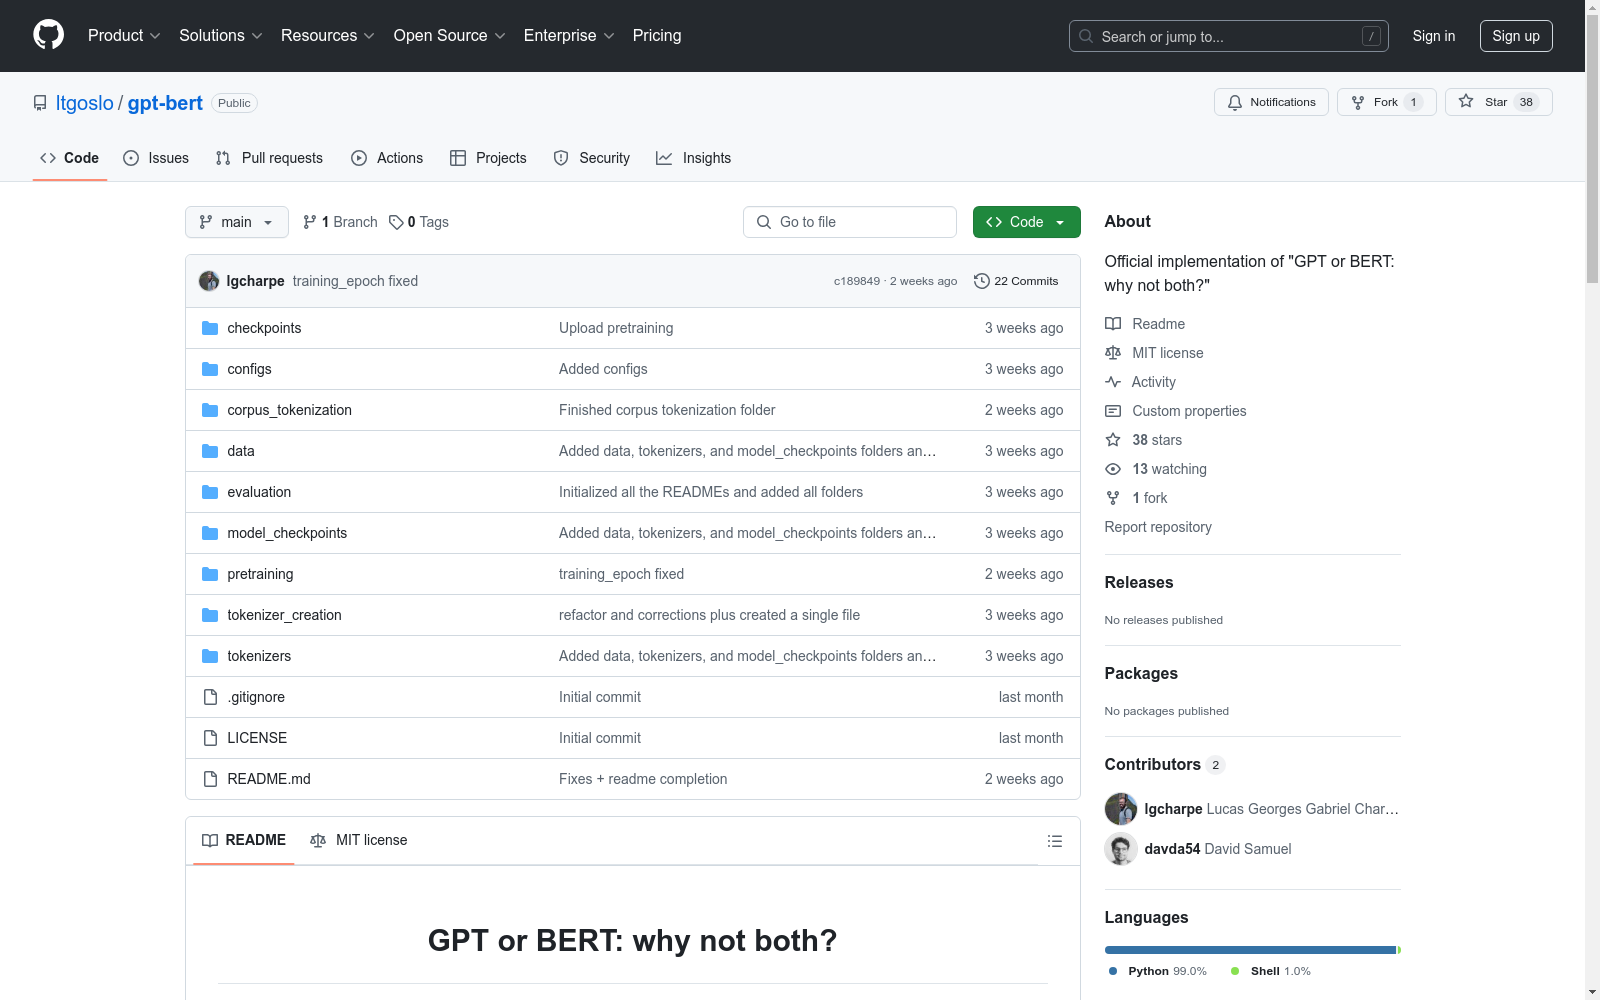Screen dimensions: 1600x1000
Task: Open the data folder name
Action: pyautogui.click(x=241, y=451)
